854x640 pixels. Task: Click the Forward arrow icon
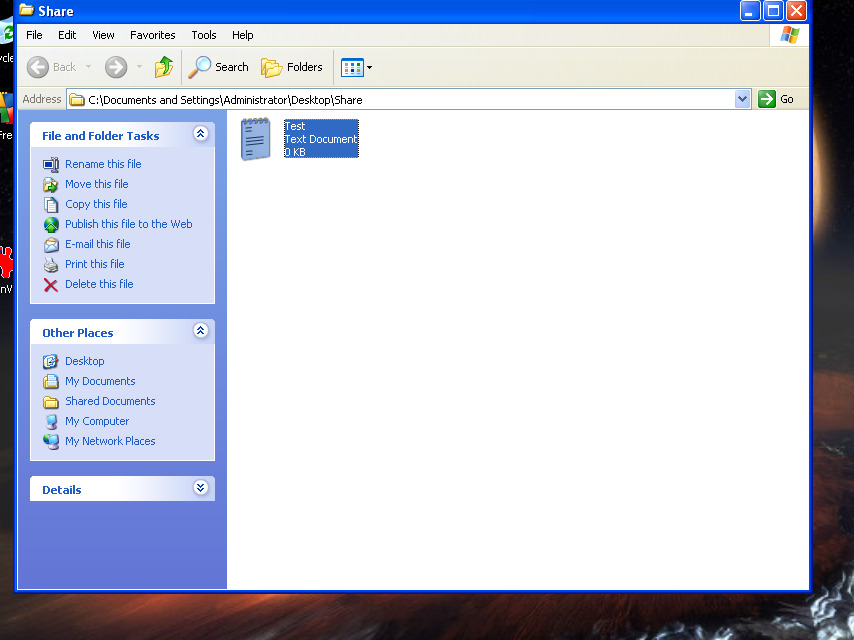click(115, 67)
